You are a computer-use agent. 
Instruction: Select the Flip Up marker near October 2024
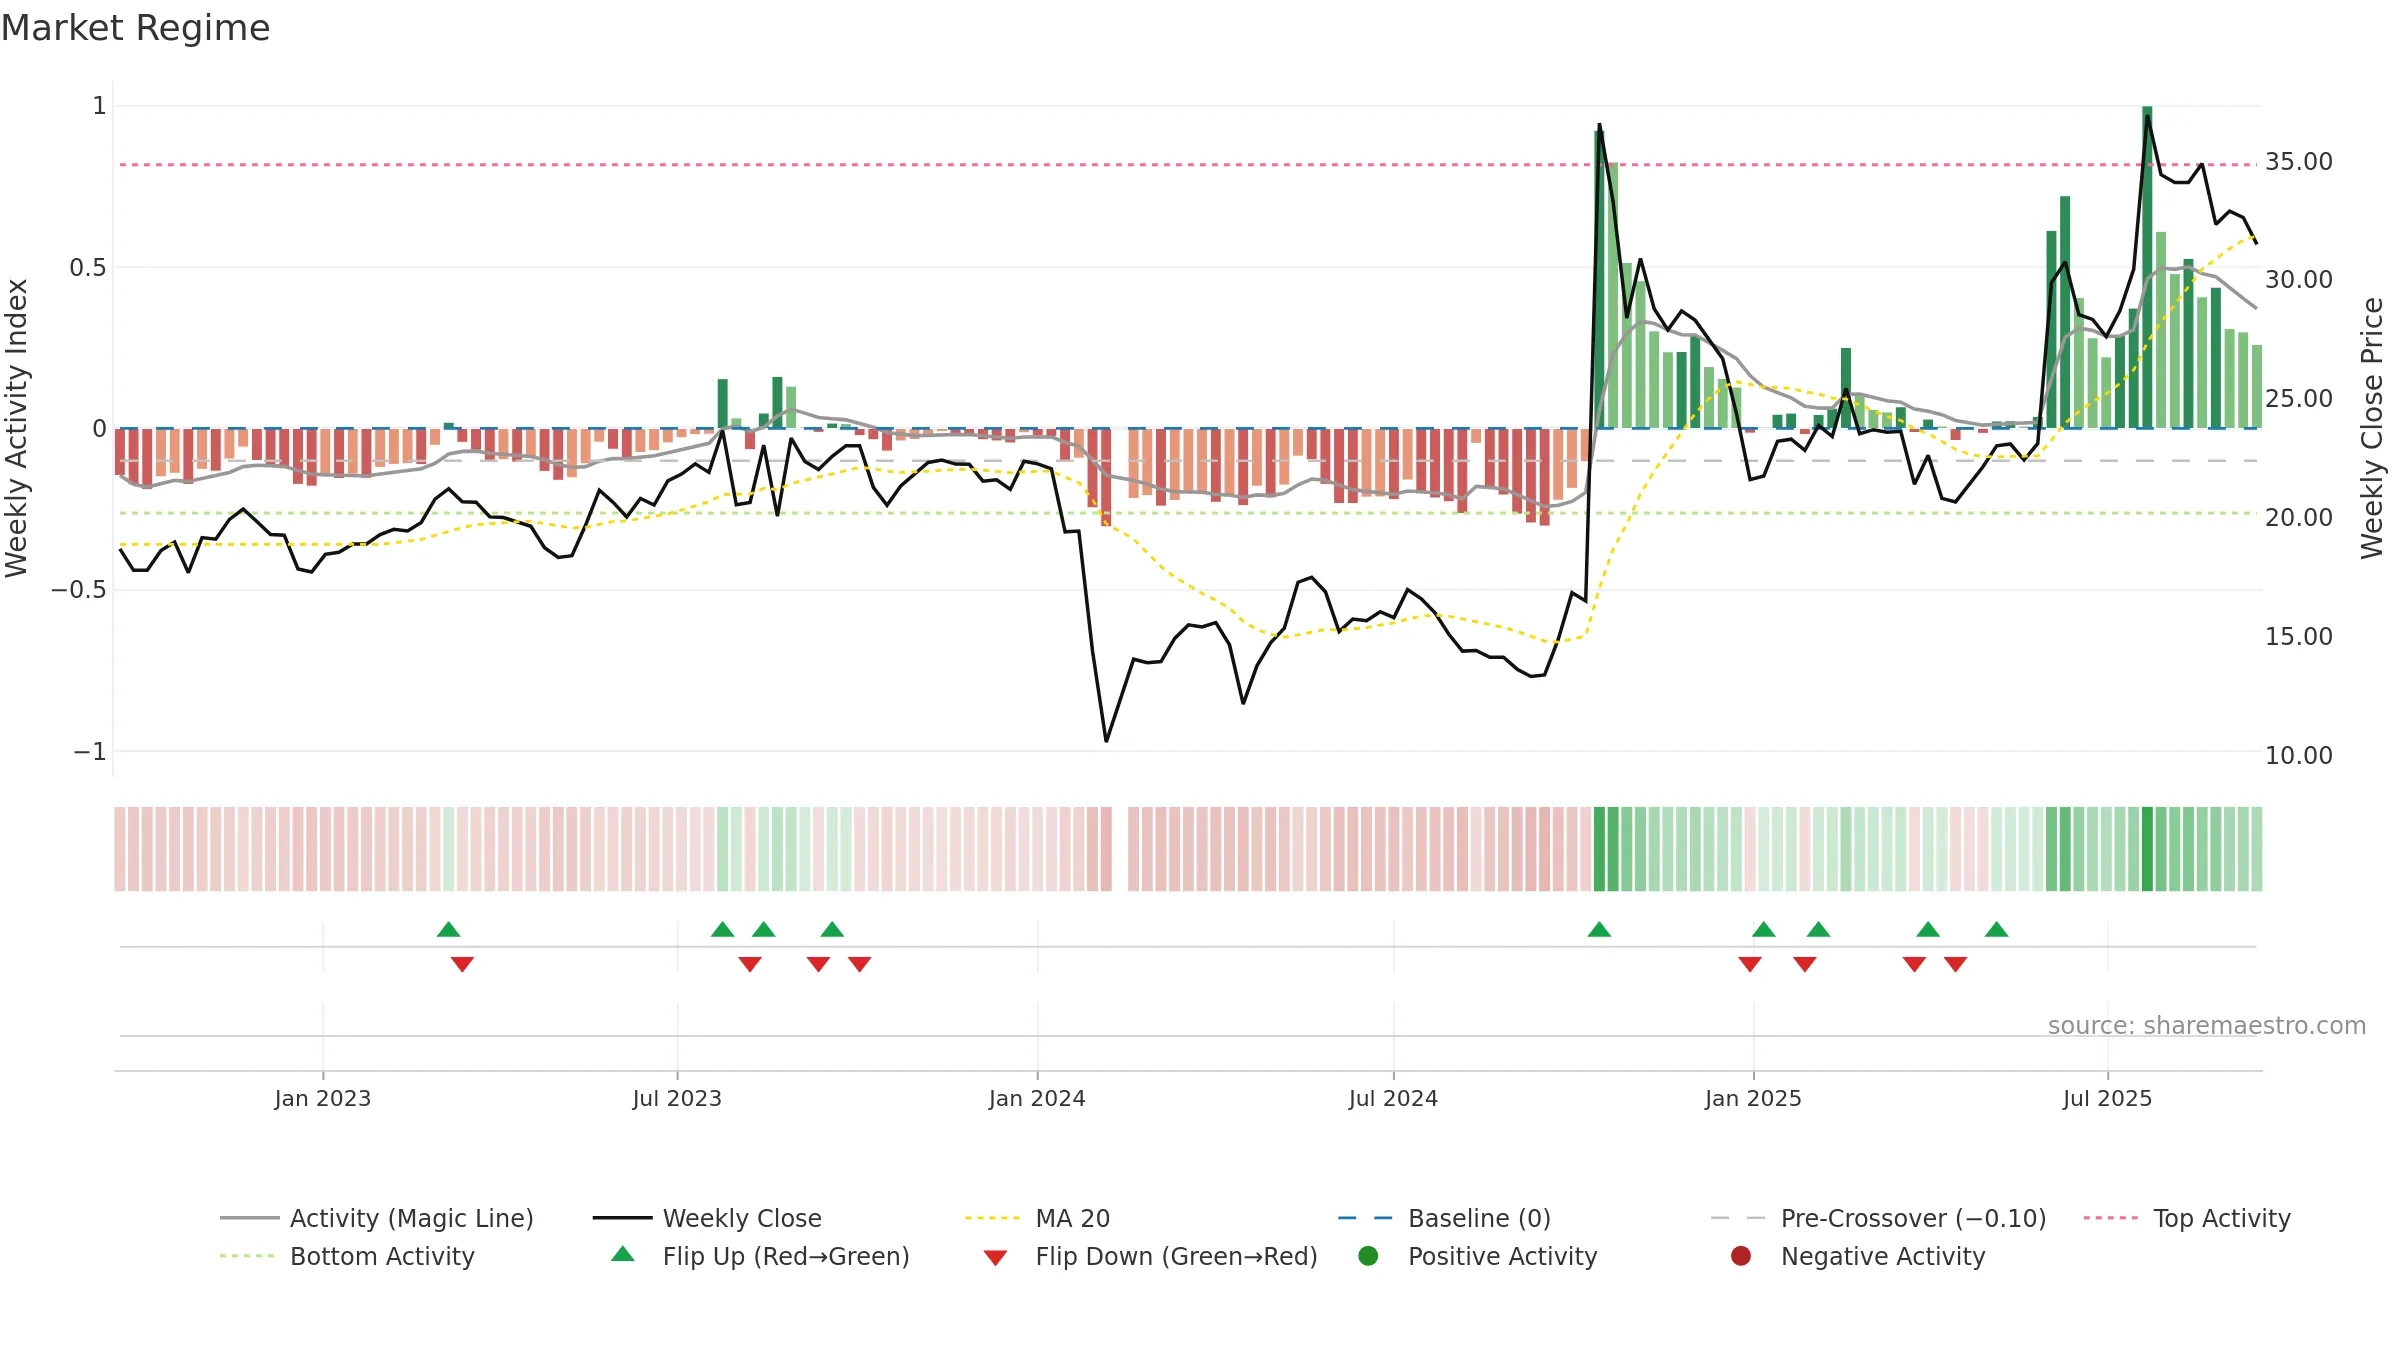click(x=1599, y=930)
